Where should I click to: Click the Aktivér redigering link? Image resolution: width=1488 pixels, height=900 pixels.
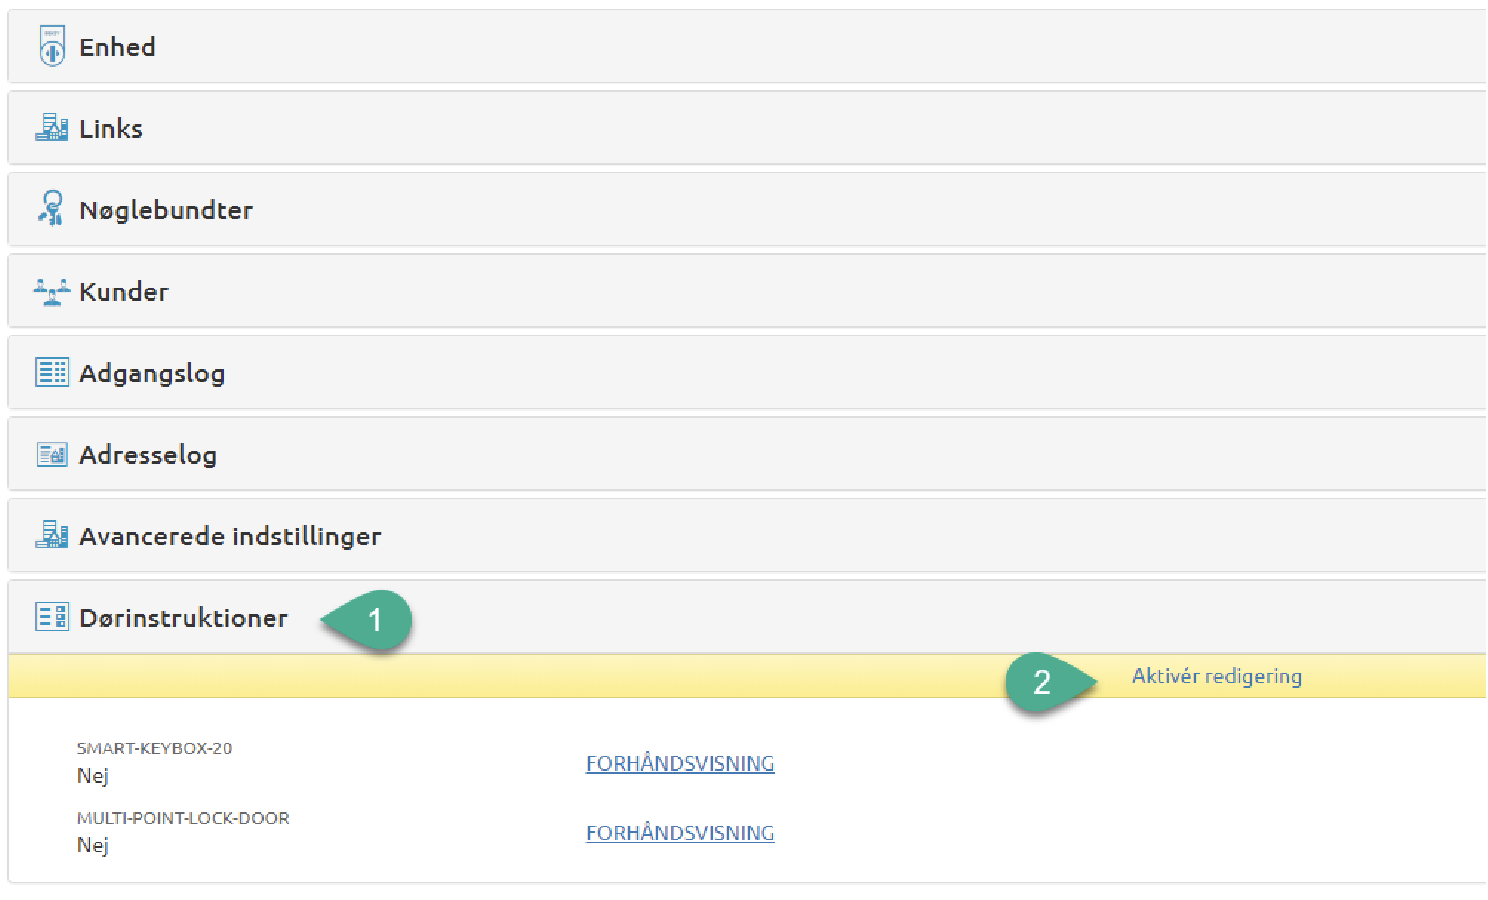tap(1216, 676)
